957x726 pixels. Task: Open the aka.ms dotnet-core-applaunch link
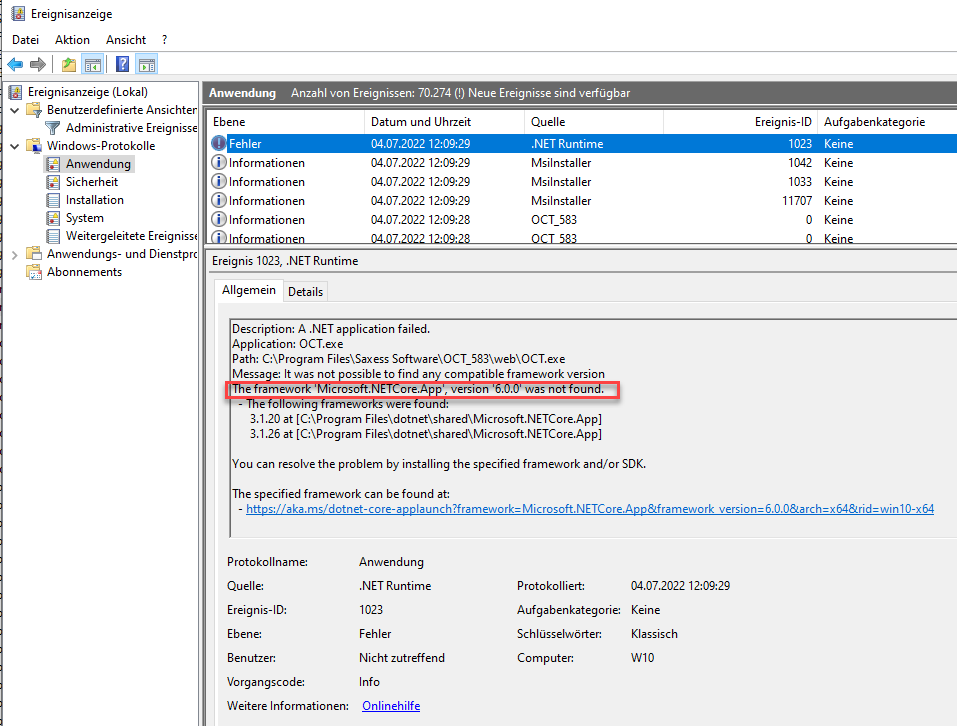pyautogui.click(x=589, y=509)
